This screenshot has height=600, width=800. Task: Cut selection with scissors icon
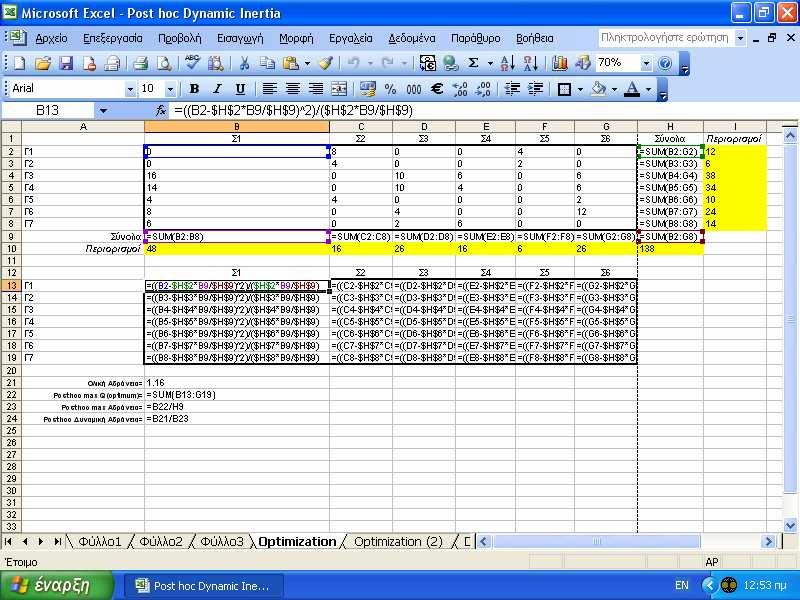tap(244, 63)
